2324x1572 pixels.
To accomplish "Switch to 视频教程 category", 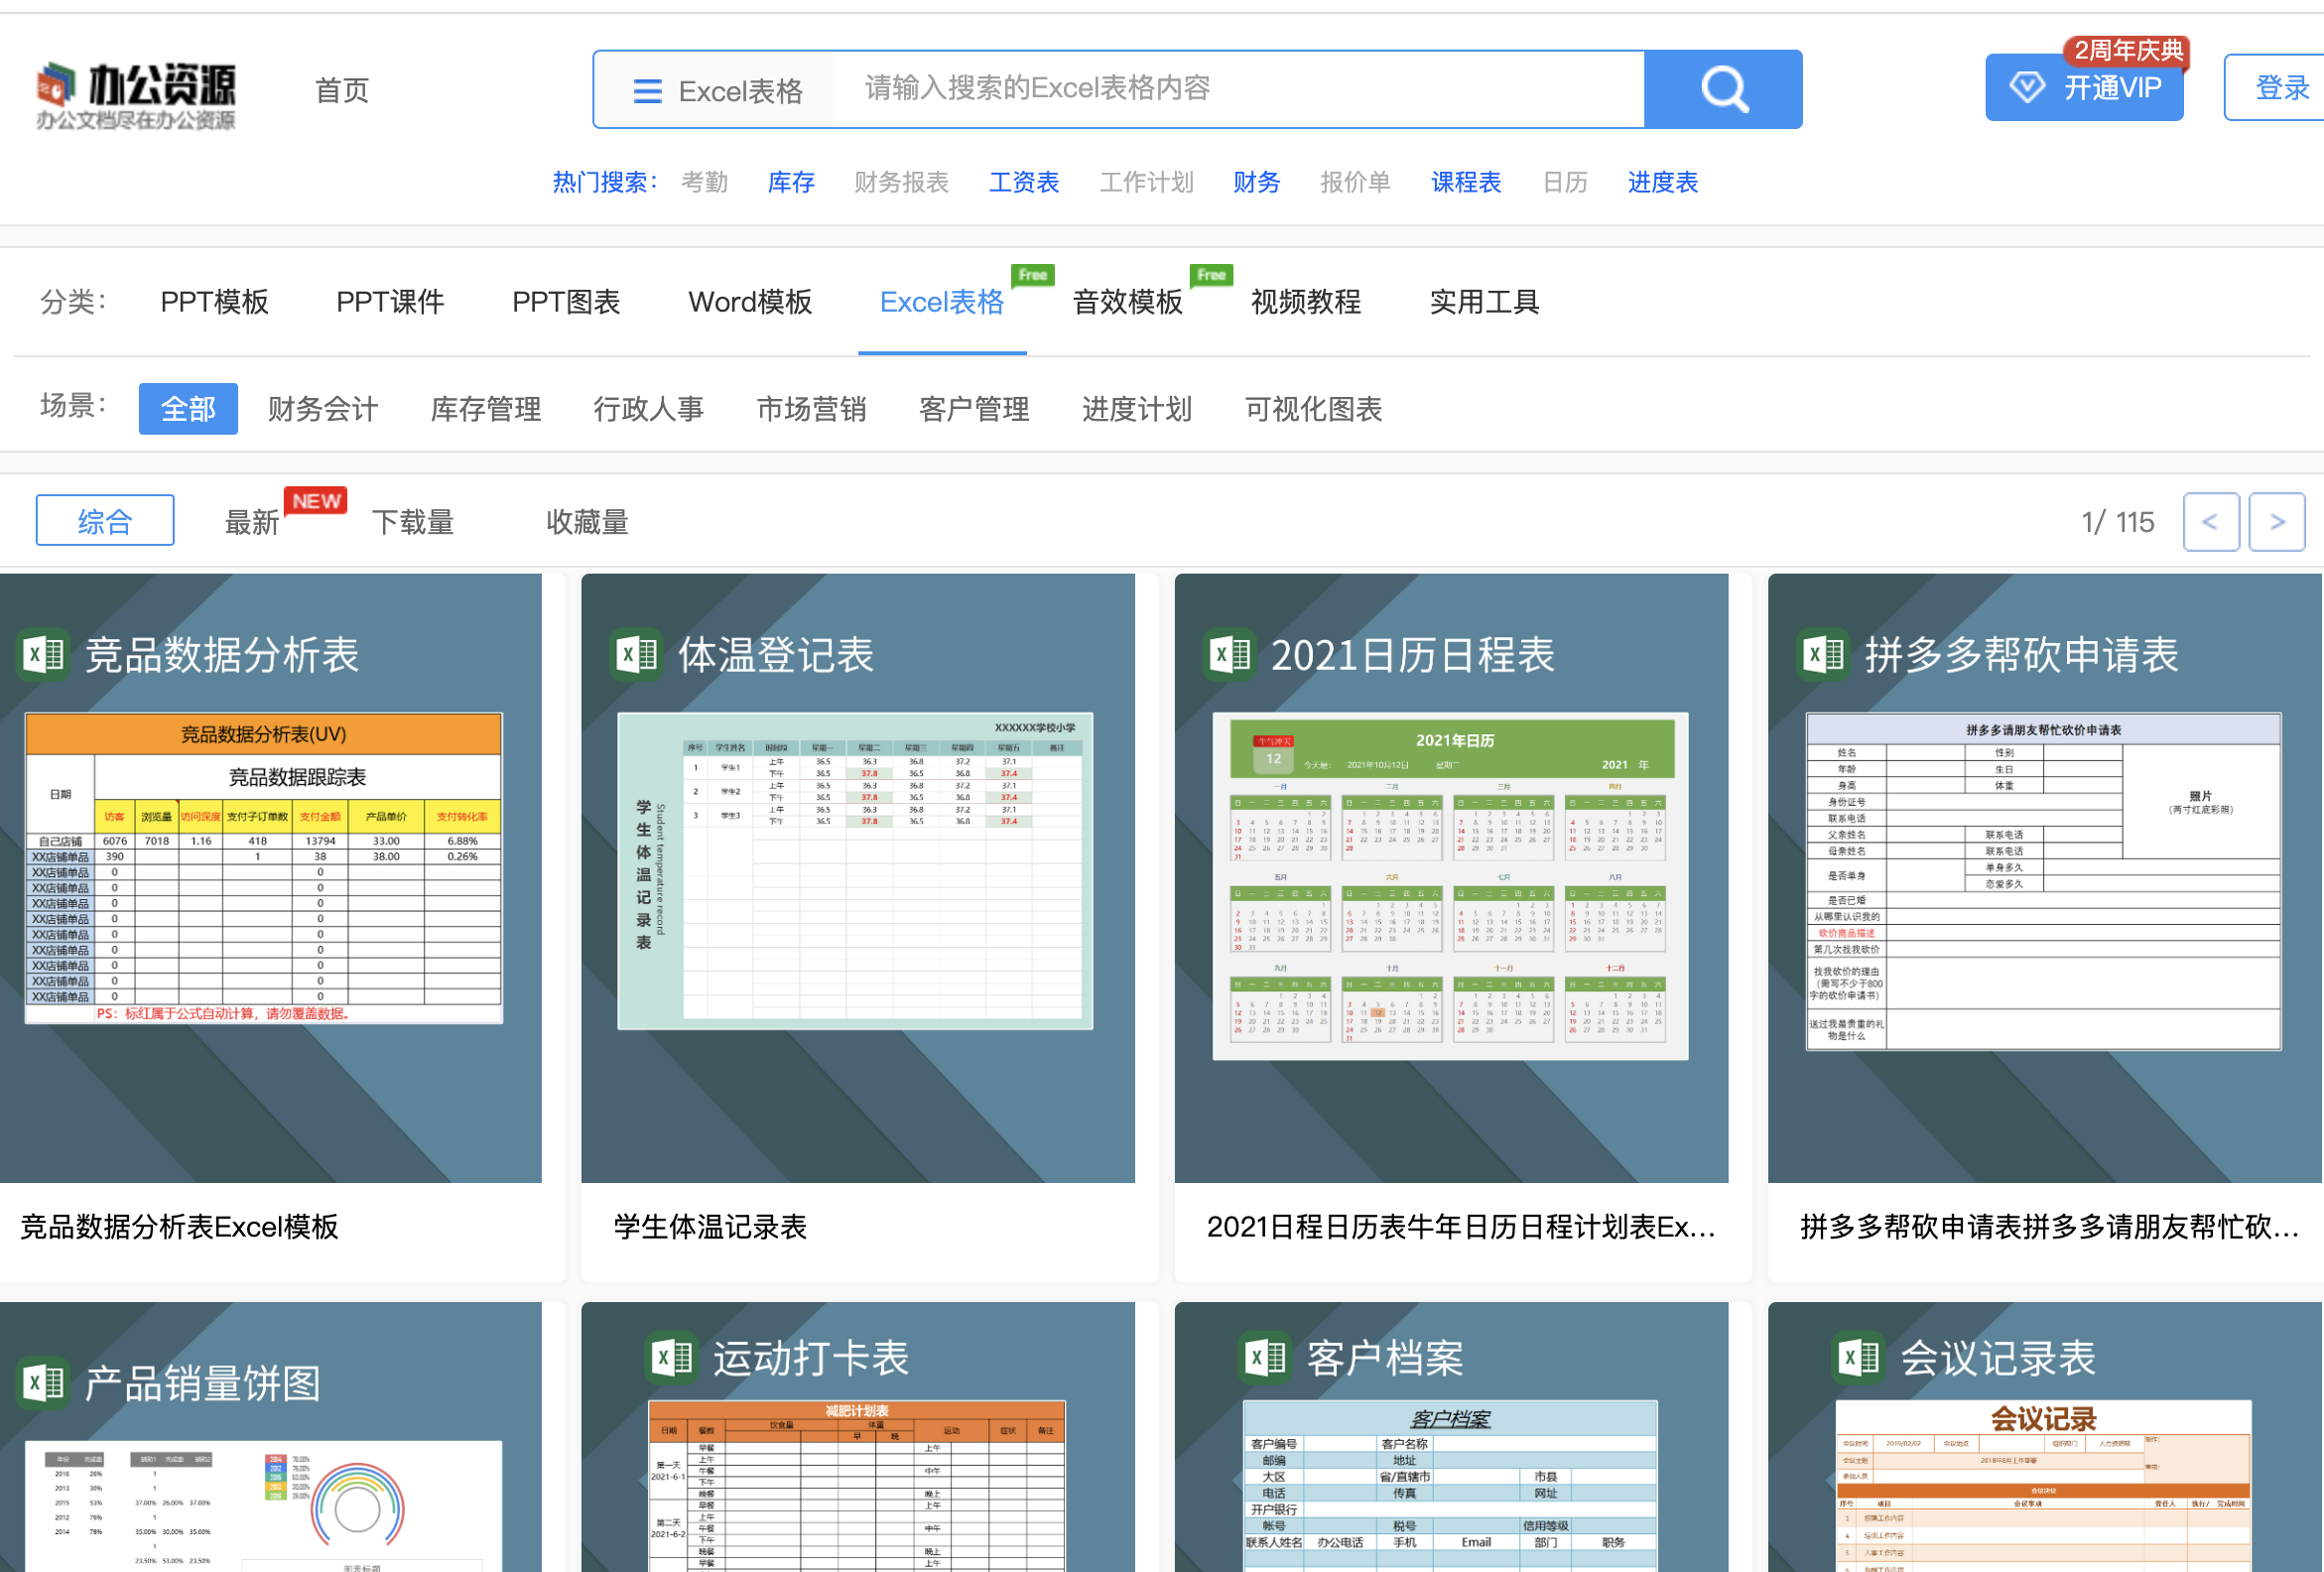I will tap(1306, 302).
